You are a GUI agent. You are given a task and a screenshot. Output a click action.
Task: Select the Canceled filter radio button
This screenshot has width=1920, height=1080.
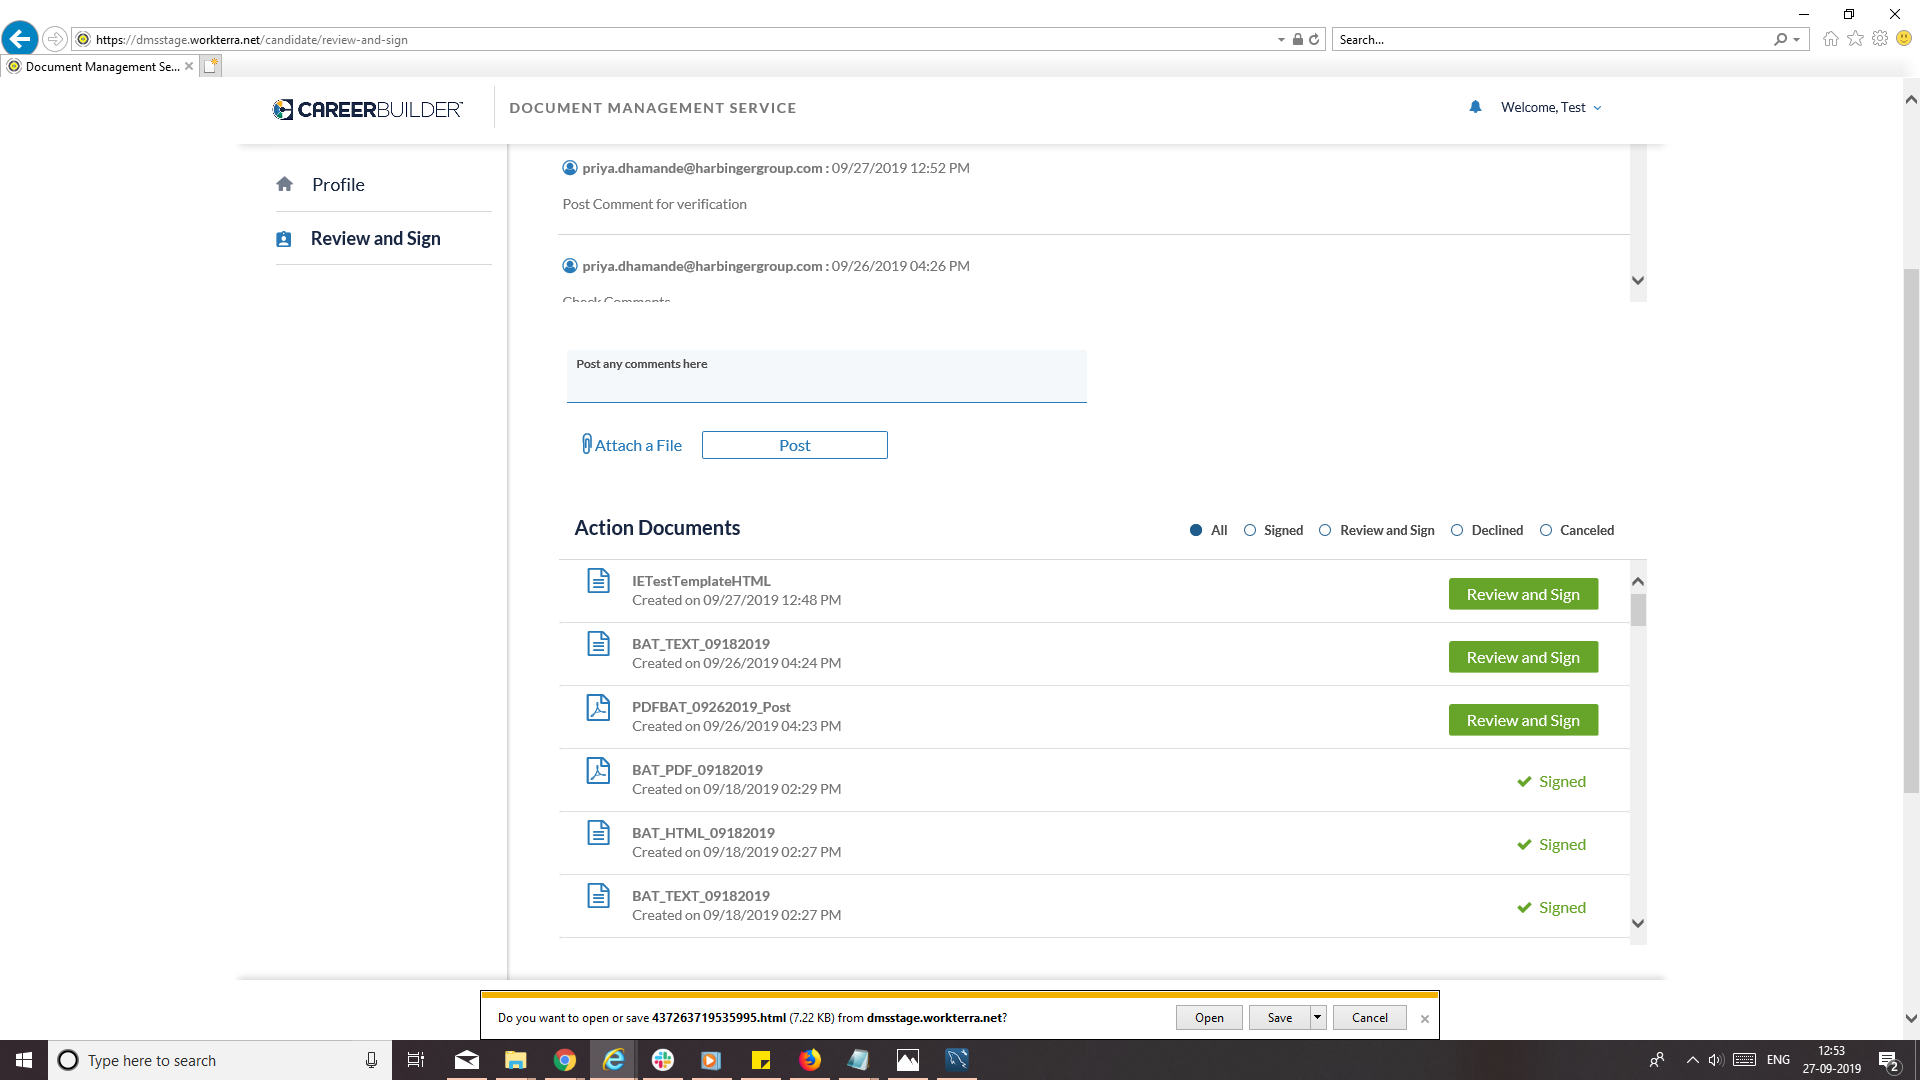[x=1546, y=530]
